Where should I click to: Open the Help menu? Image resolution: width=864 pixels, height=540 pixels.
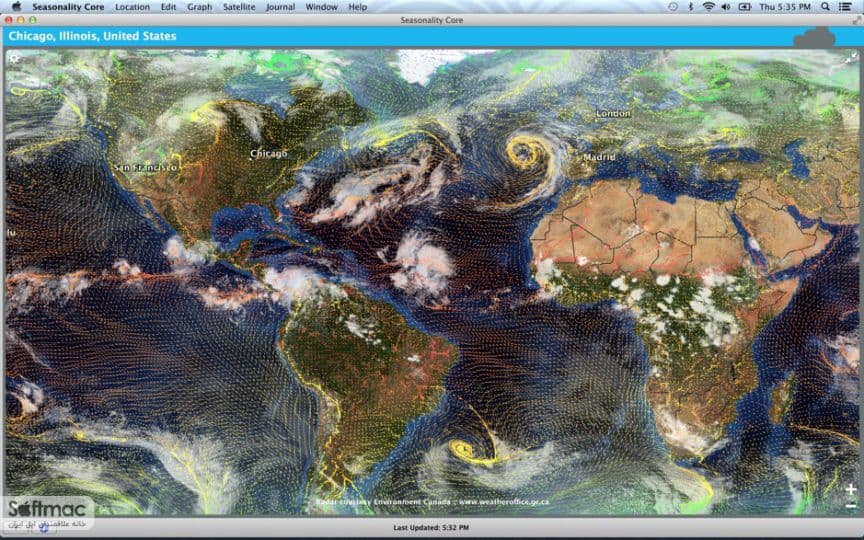tap(358, 7)
